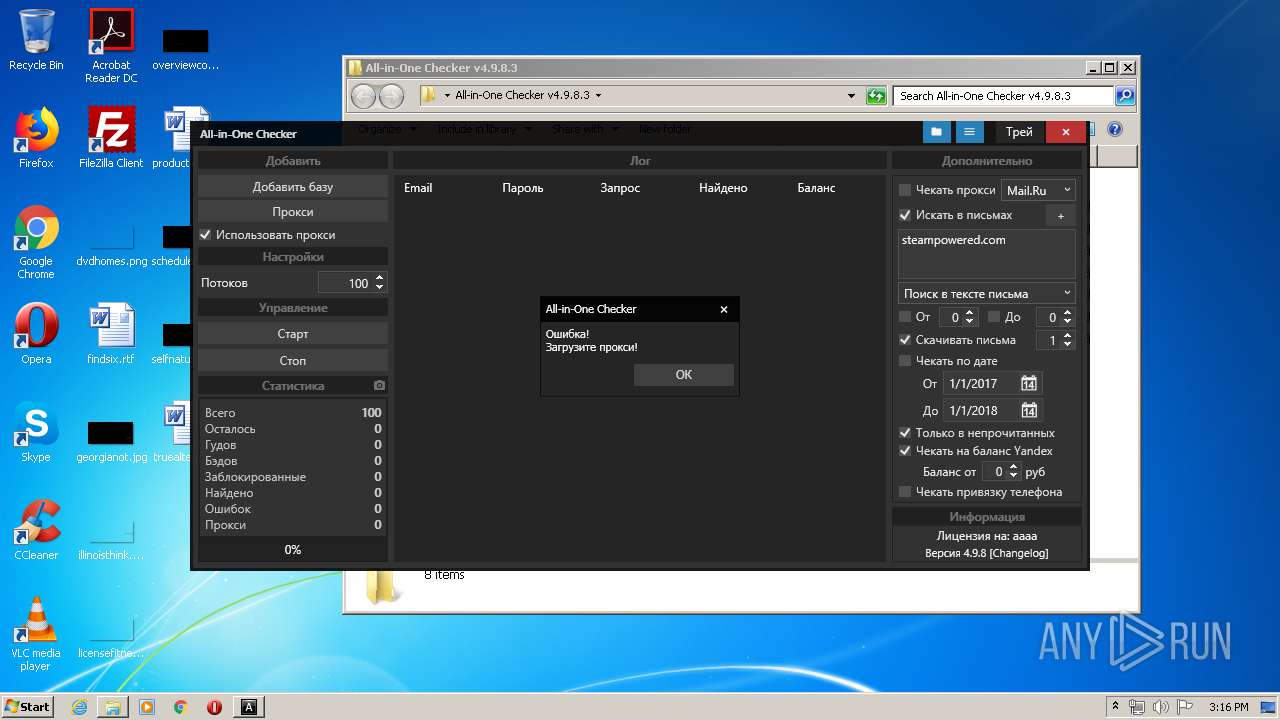Click the blue folder icon in Checker title bar
1280x720 pixels.
tap(937, 132)
